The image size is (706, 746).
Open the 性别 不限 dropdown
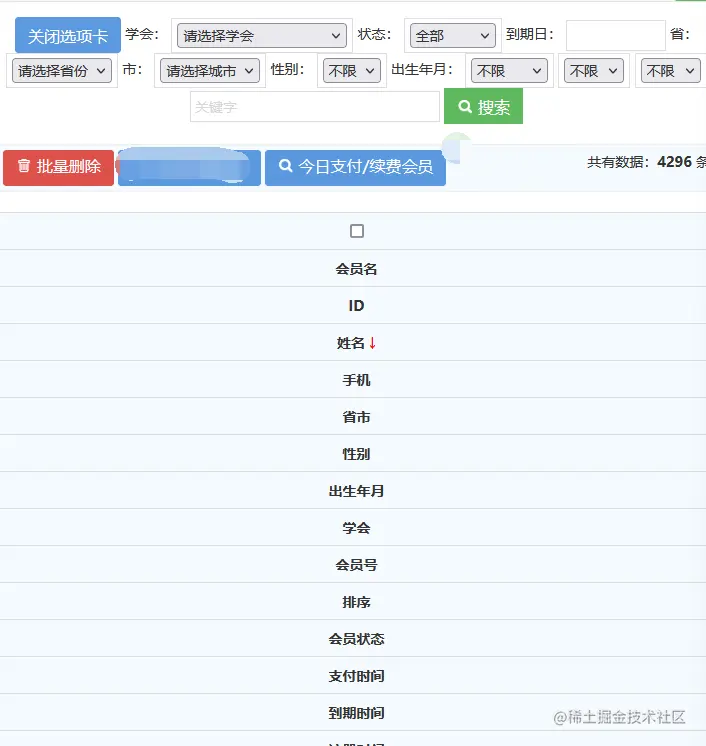tap(352, 71)
